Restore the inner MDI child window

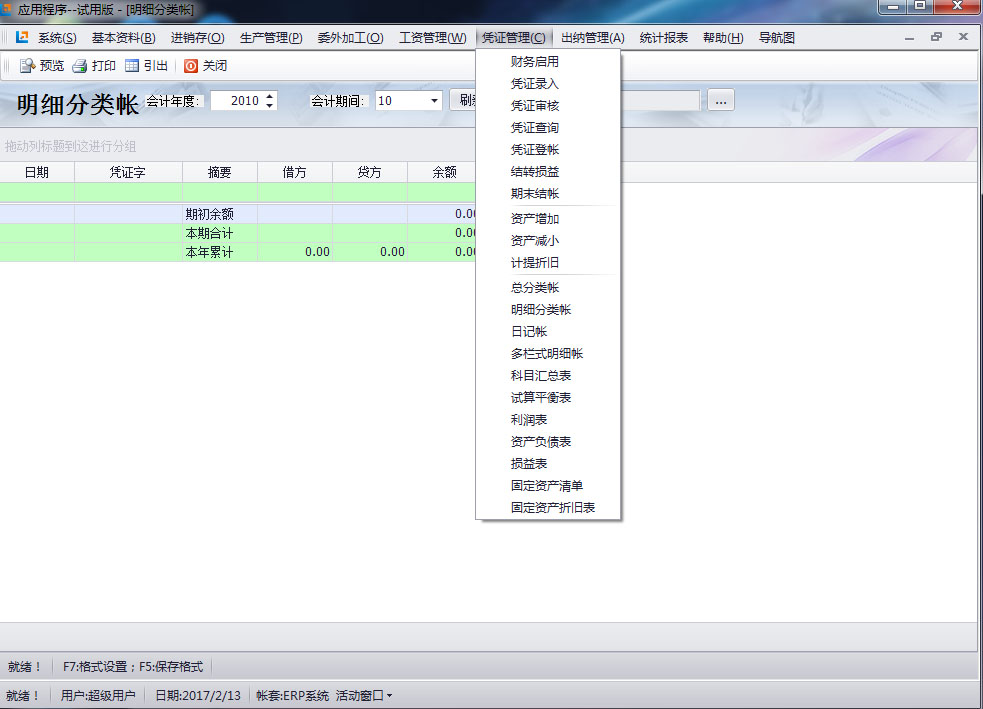(x=936, y=37)
